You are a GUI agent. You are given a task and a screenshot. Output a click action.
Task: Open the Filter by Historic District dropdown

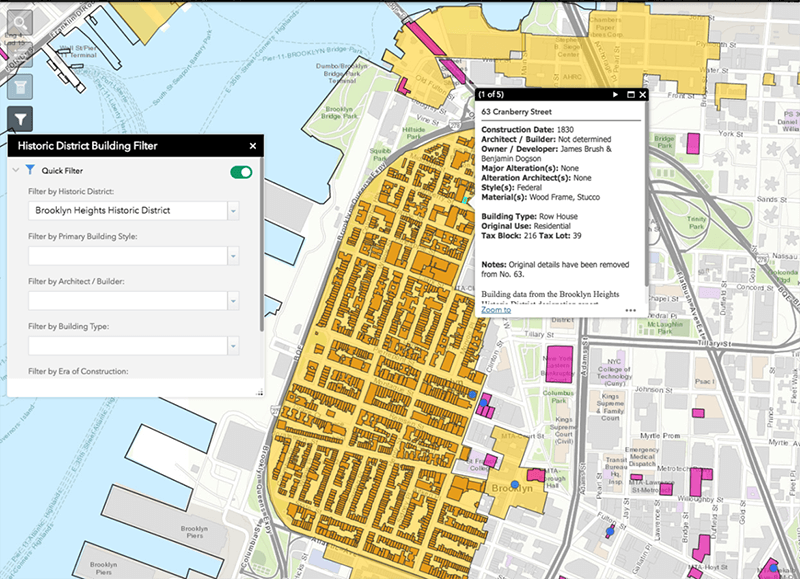pyautogui.click(x=231, y=211)
